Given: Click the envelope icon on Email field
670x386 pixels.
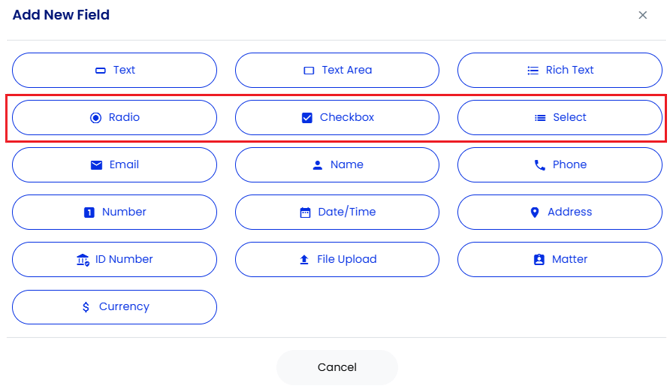Looking at the screenshot, I should click(97, 165).
